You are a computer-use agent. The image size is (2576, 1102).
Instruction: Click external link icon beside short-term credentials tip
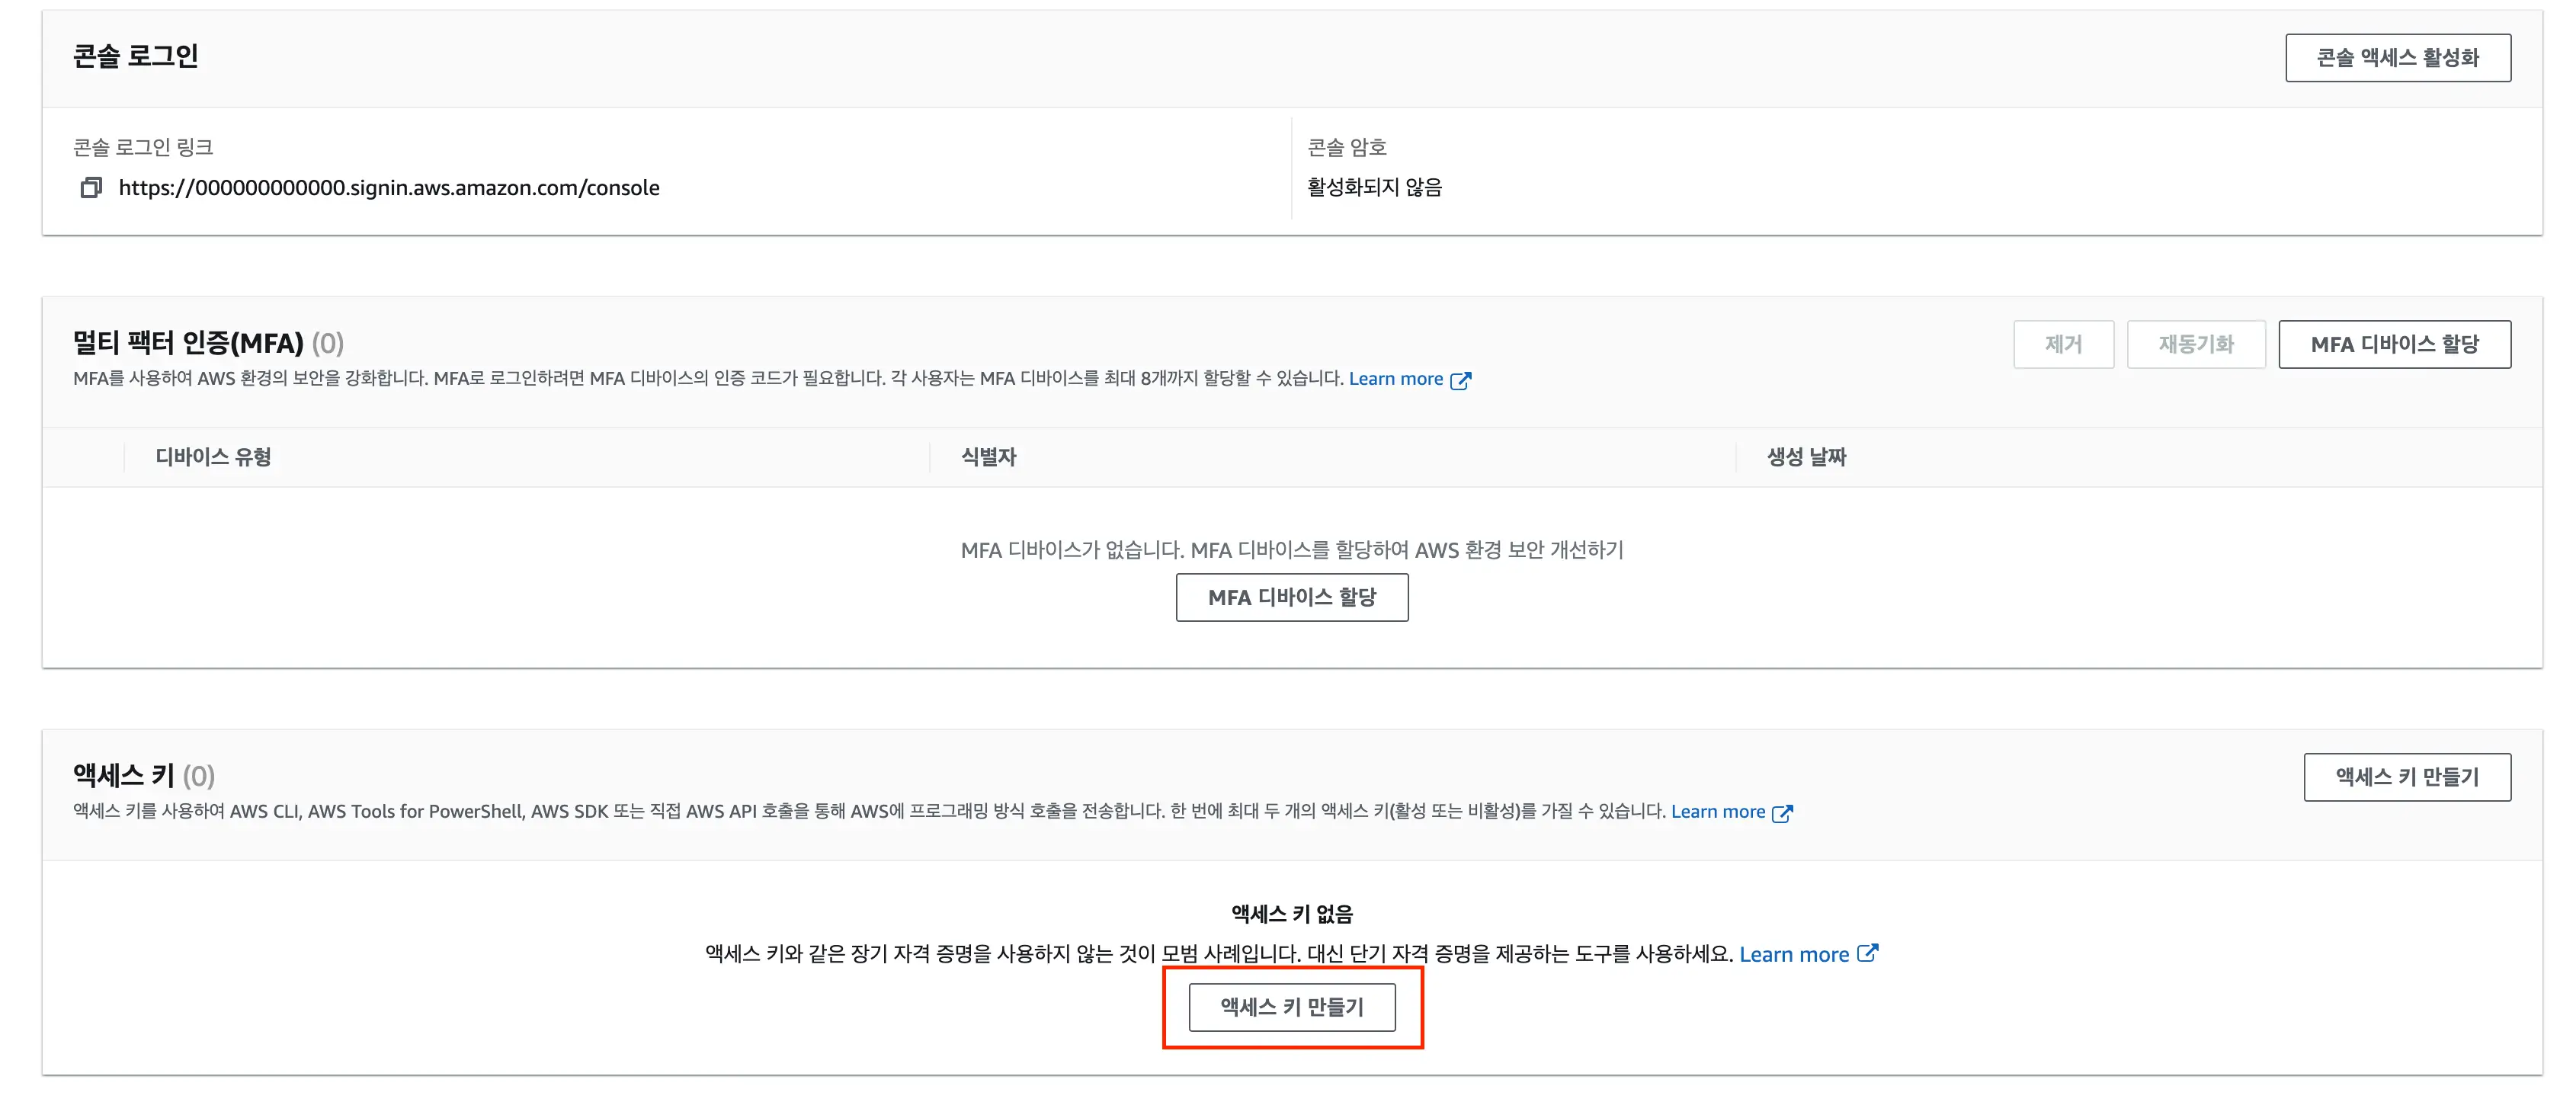(x=1867, y=953)
